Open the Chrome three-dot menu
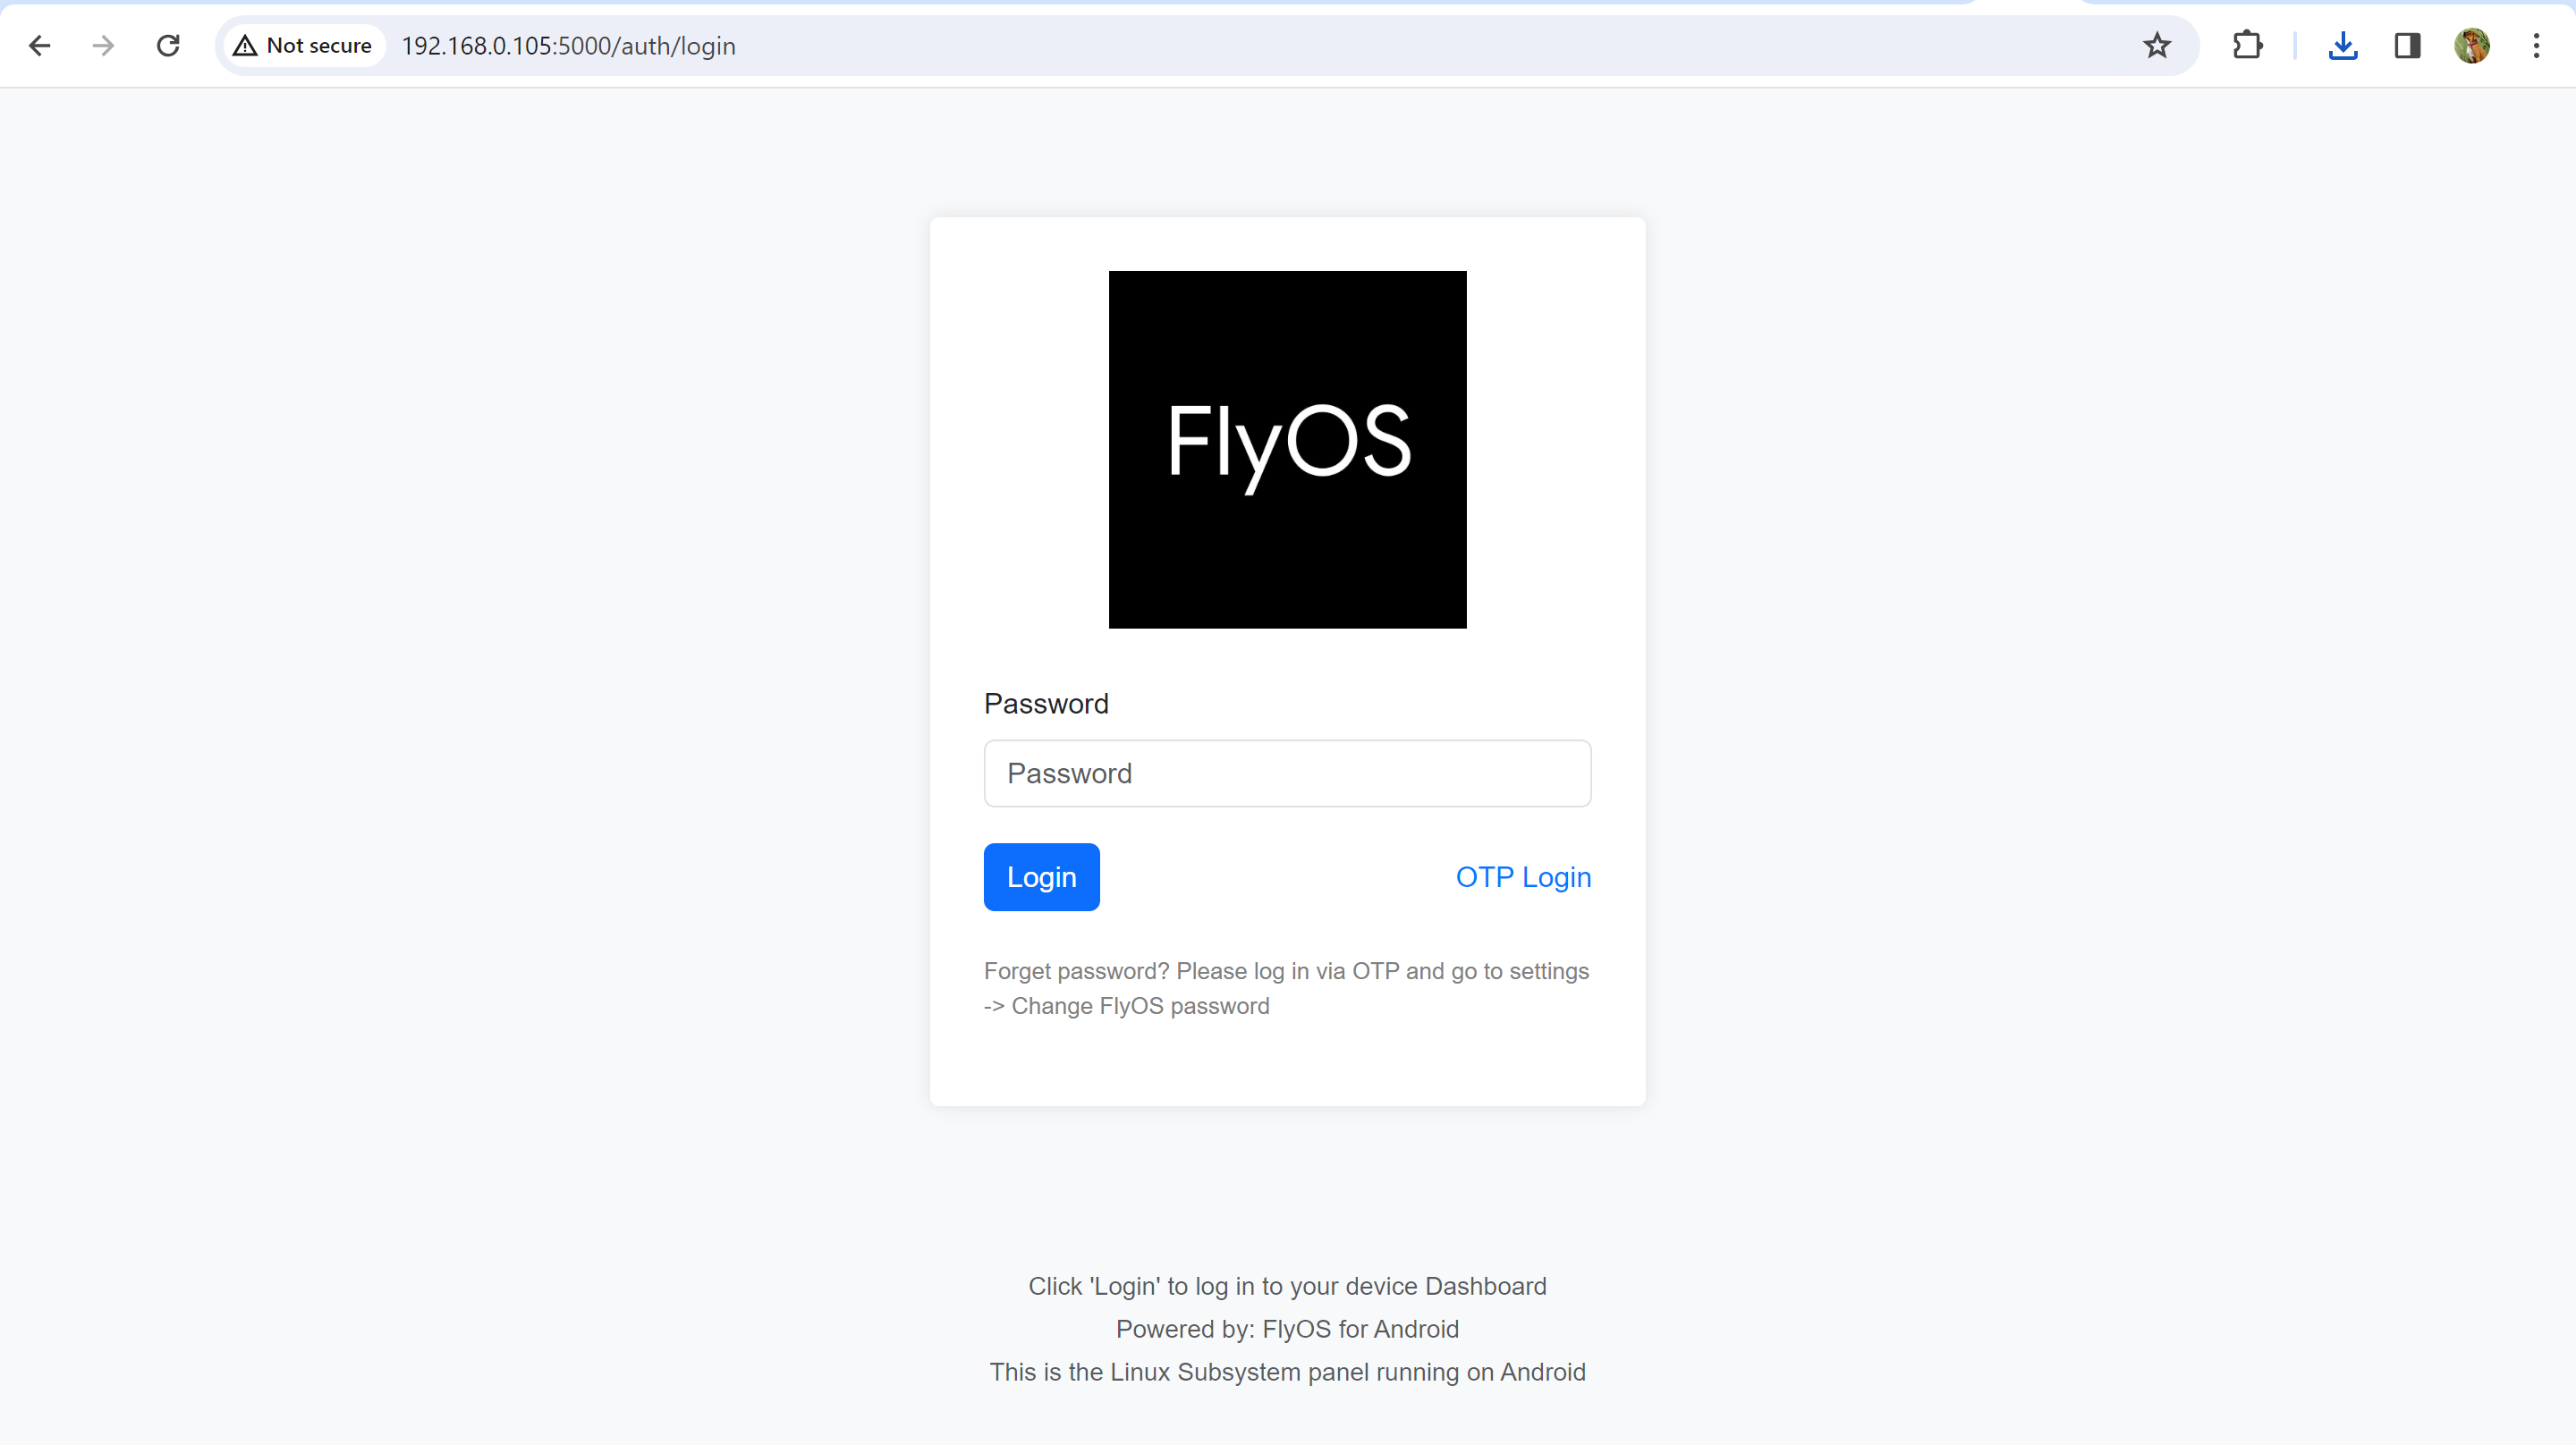The height and width of the screenshot is (1445, 2576). click(2537, 45)
